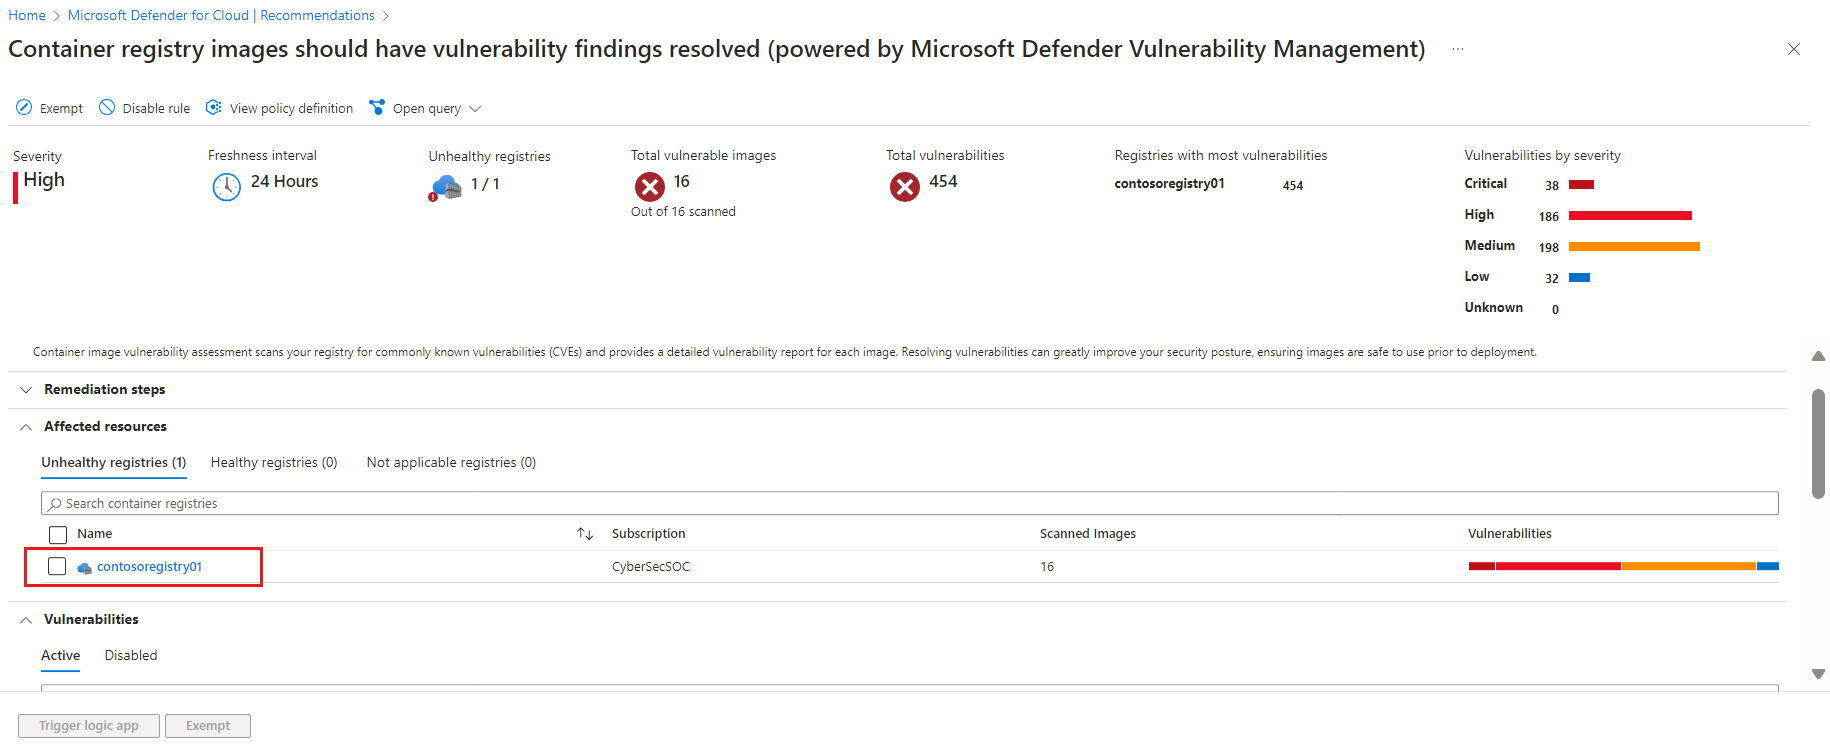Collapse the Vulnerabilities section
Viewport: 1830px width, 750px height.
pyautogui.click(x=26, y=620)
